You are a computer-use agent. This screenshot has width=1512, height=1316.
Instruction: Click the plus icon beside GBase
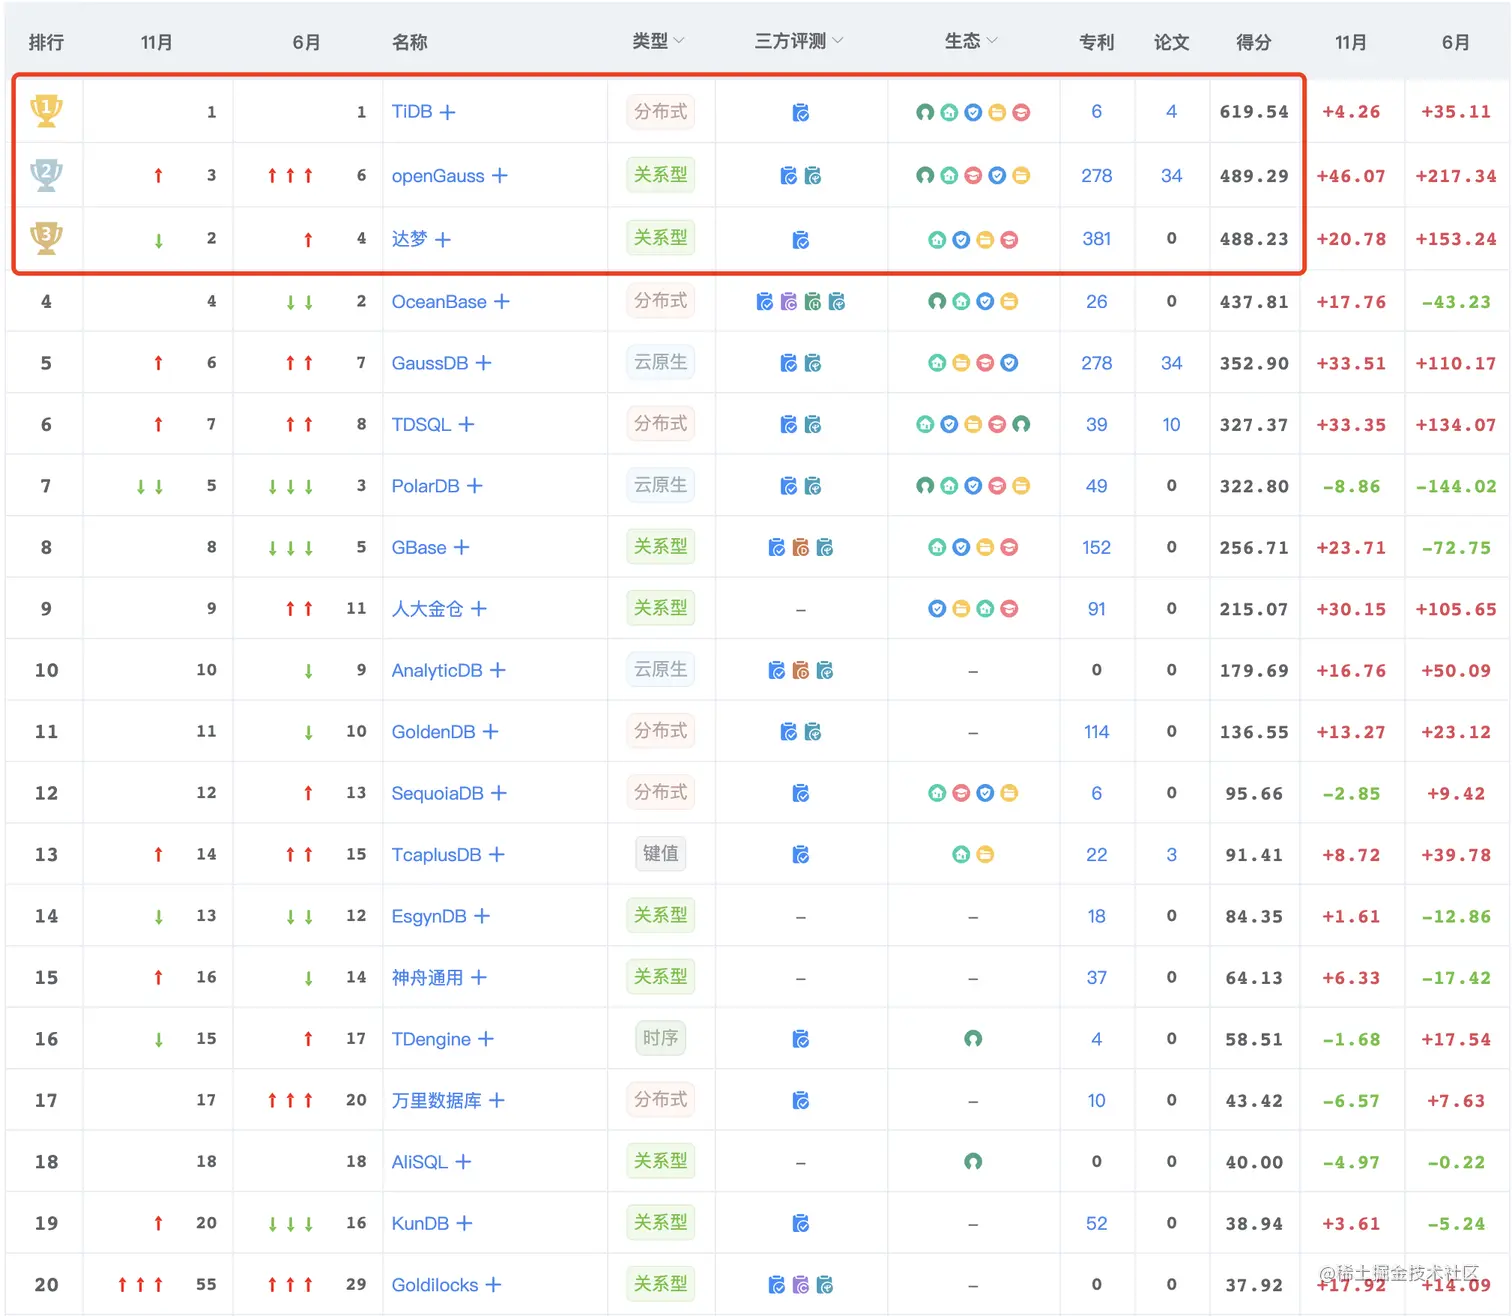coord(461,548)
